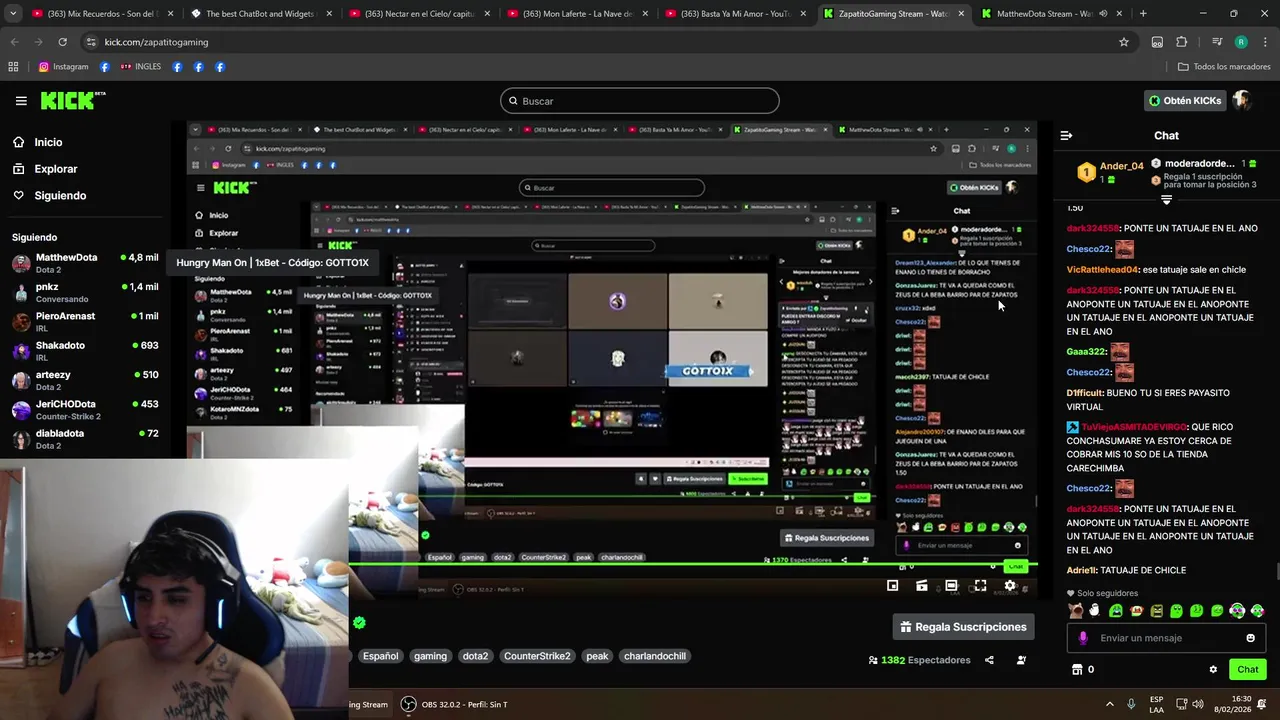This screenshot has width=1280, height=720.
Task: Click the Obtén KICKs button
Action: (1185, 101)
